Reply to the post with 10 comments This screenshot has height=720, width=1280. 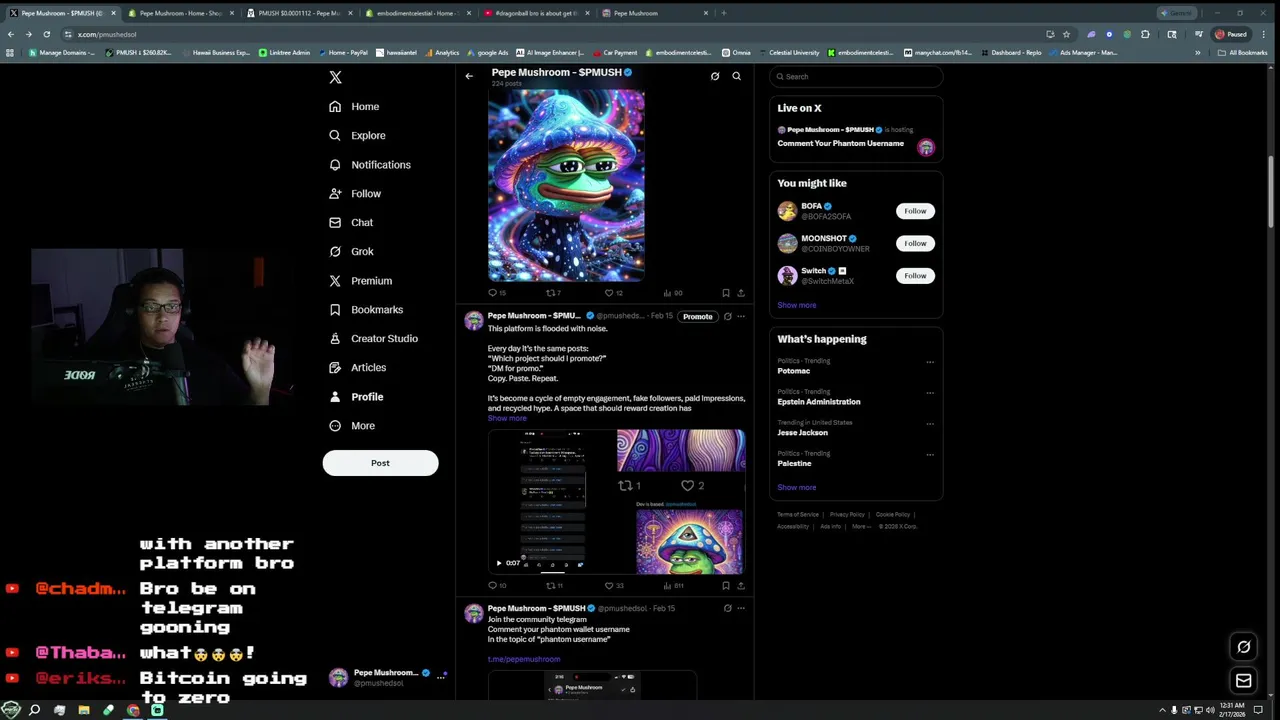click(496, 586)
